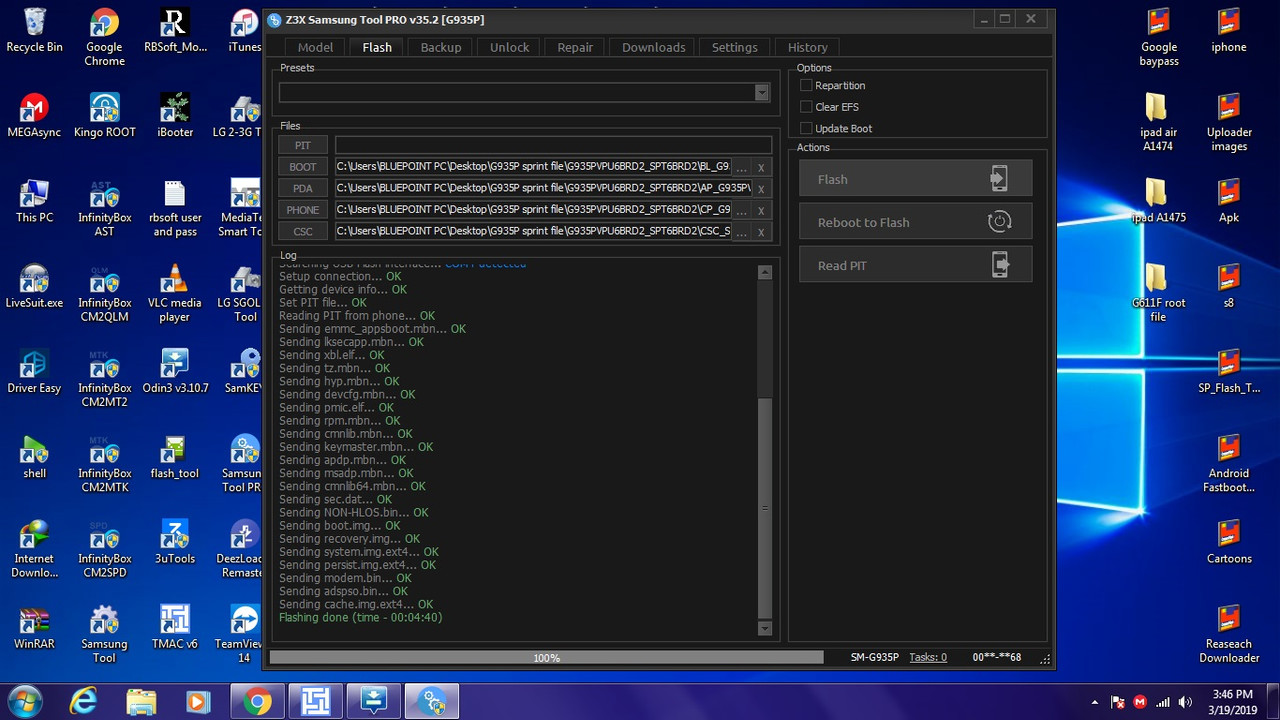Viewport: 1280px width, 720px height.
Task: Select the Flash tab
Action: coord(377,47)
